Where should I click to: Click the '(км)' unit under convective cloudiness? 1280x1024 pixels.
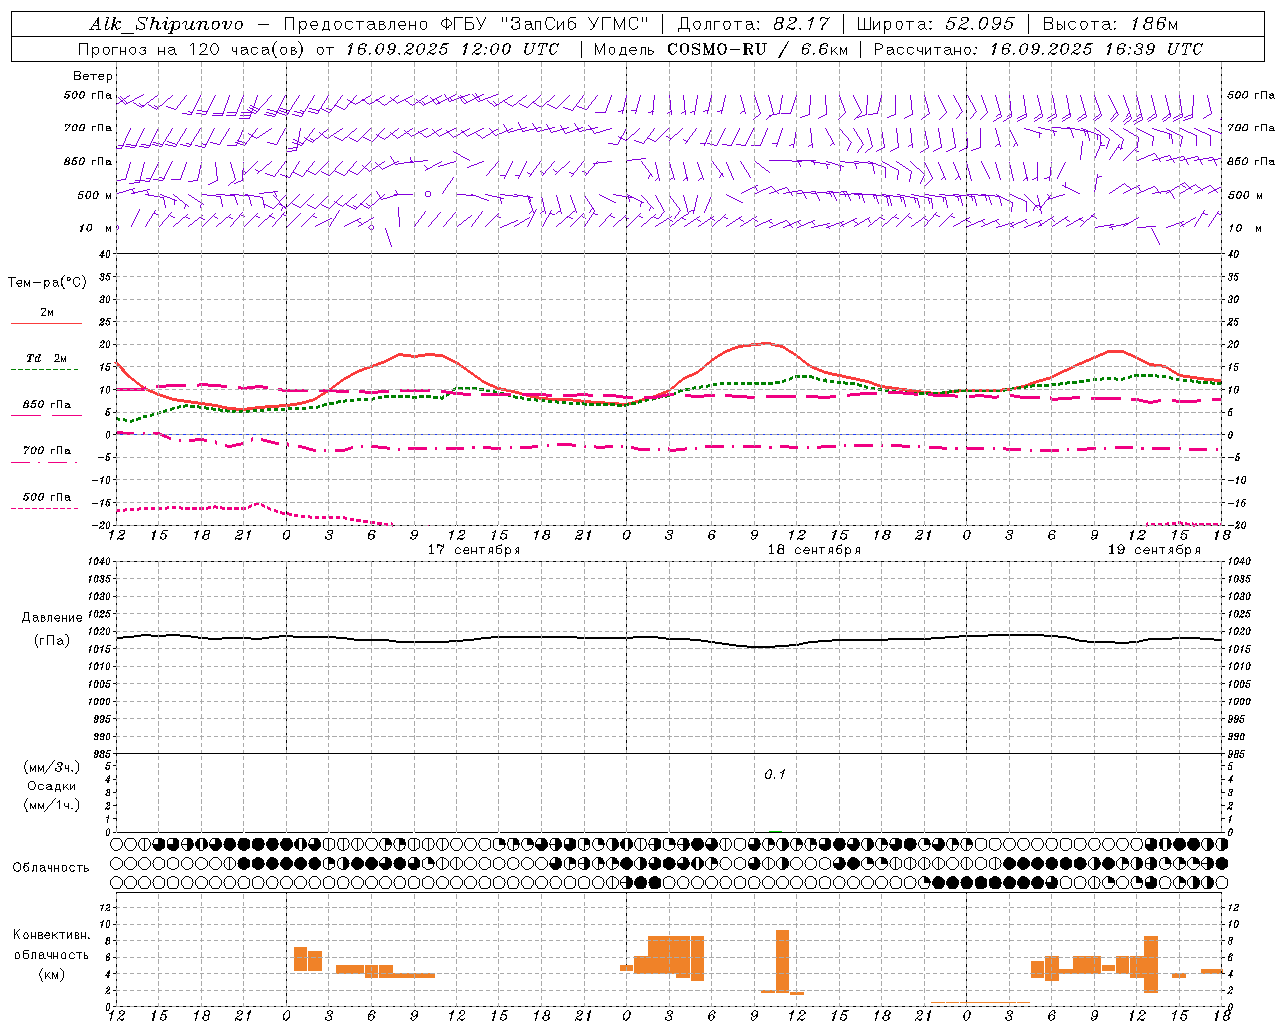pyautogui.click(x=52, y=974)
